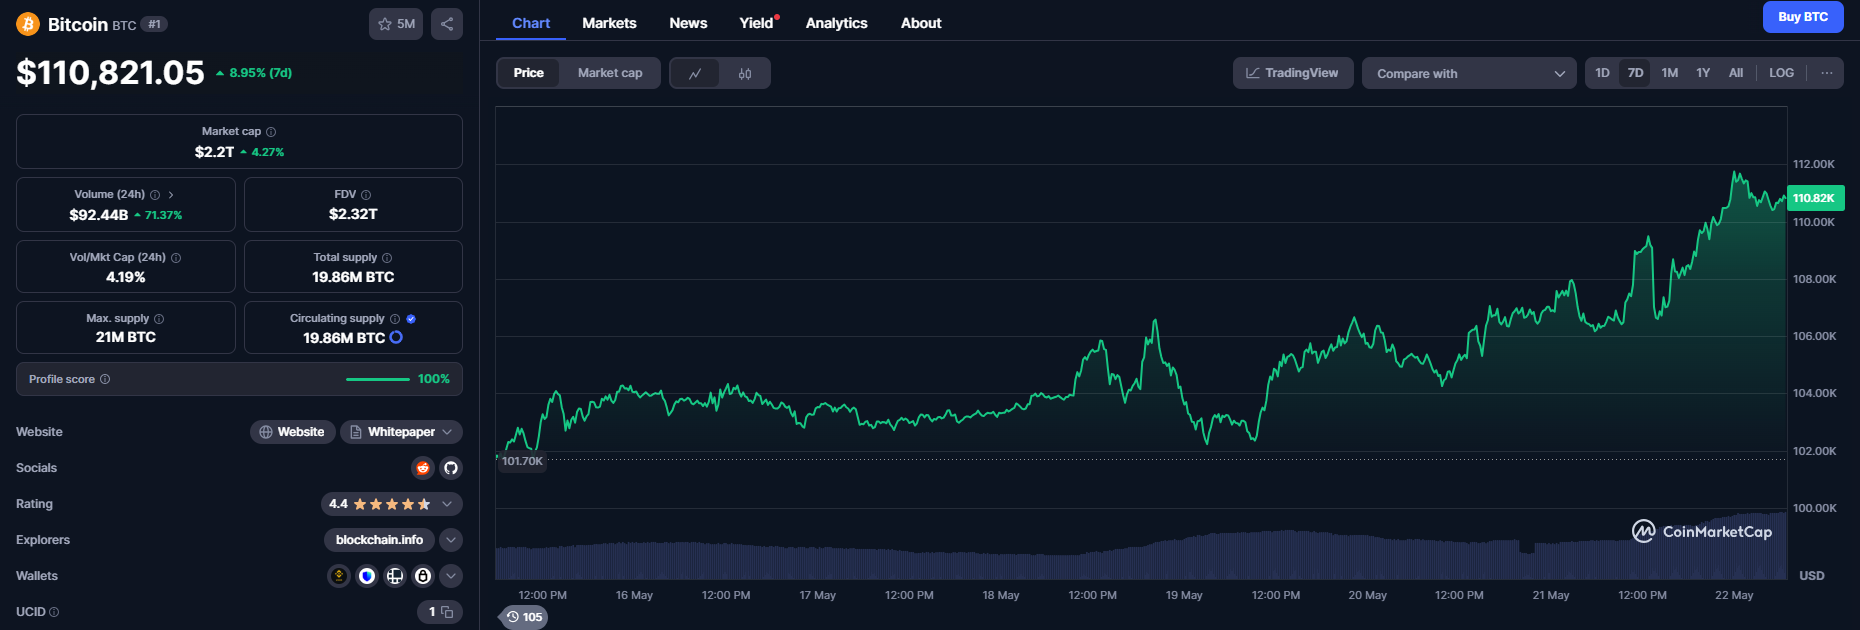Open the GitHub social link
This screenshot has height=630, width=1860.
(451, 468)
